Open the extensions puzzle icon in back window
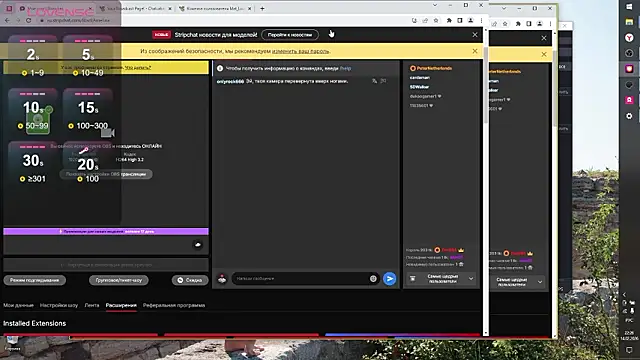Image resolution: width=640 pixels, height=360 pixels. point(518,24)
